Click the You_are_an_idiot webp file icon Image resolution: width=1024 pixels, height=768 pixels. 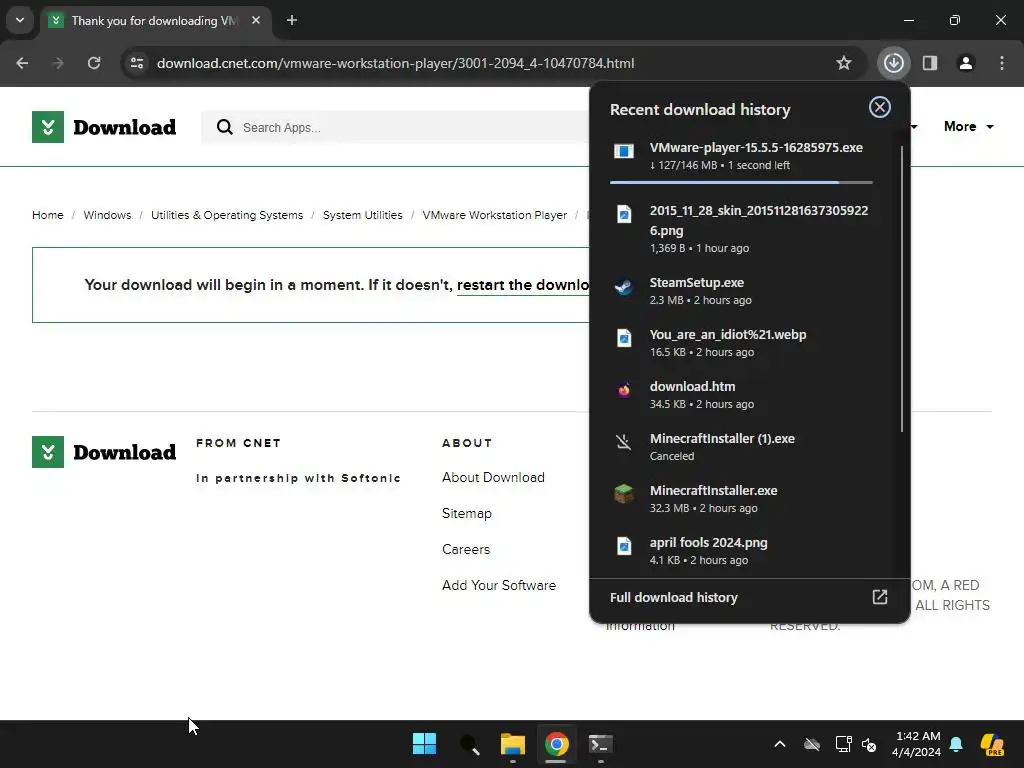624,338
